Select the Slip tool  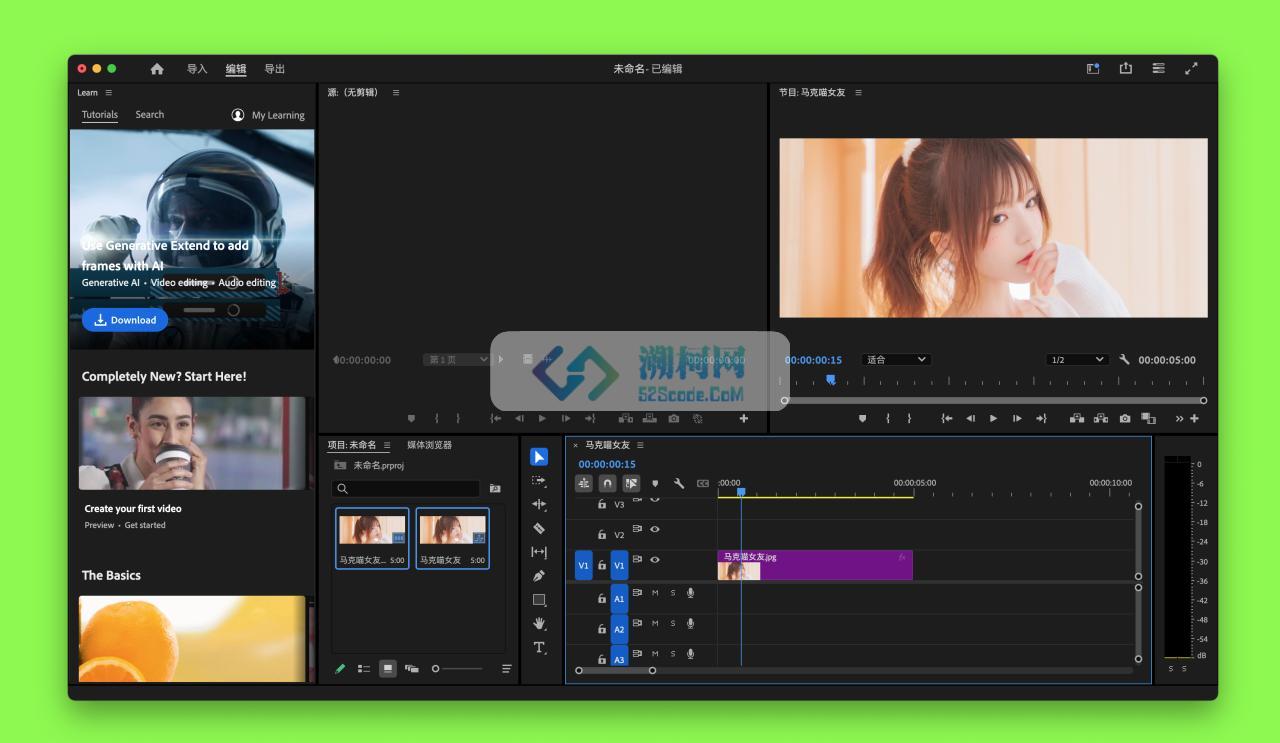539,552
